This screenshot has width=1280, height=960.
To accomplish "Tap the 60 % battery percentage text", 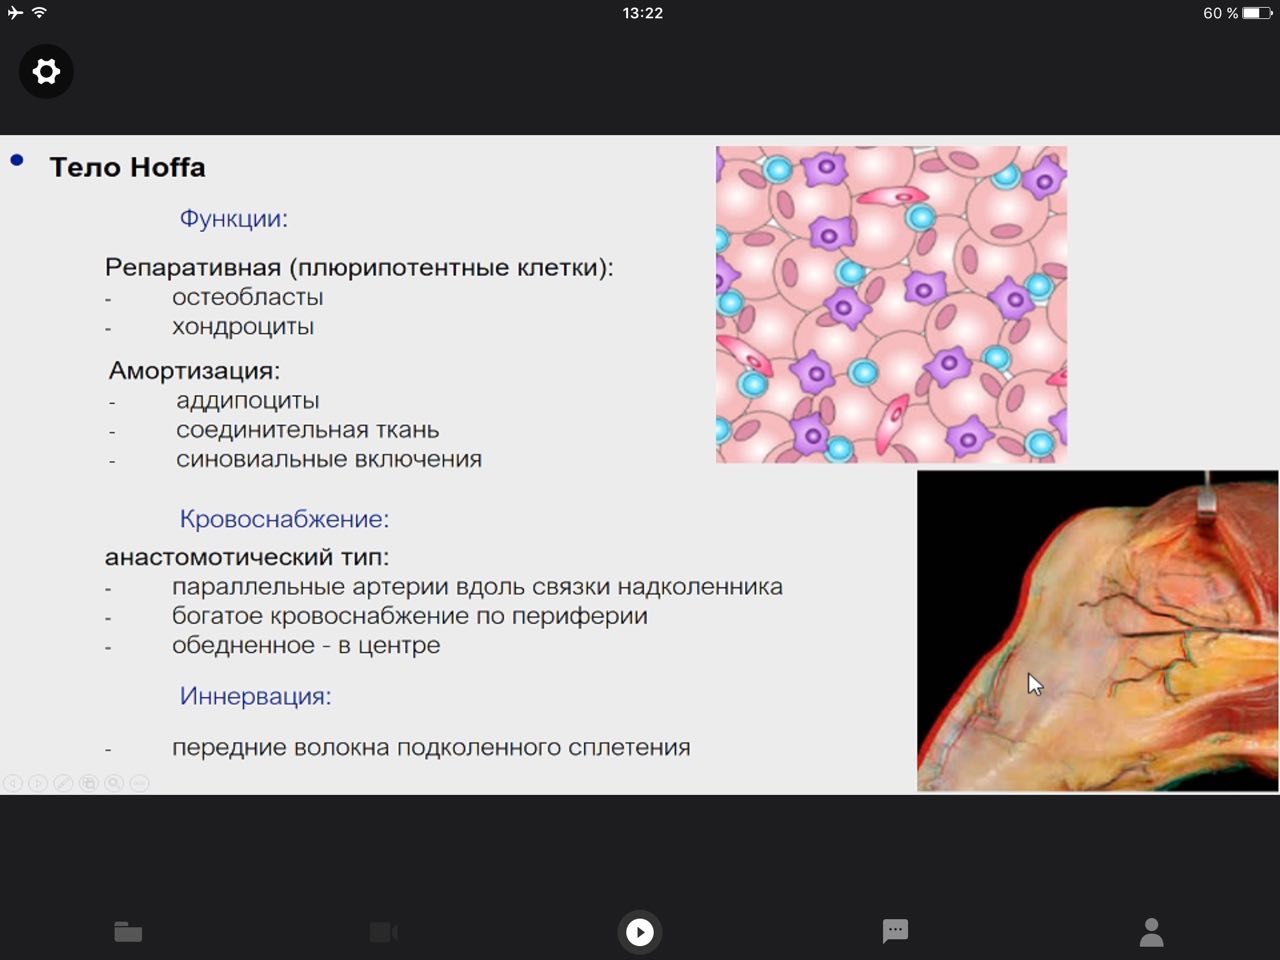I will pos(1220,13).
